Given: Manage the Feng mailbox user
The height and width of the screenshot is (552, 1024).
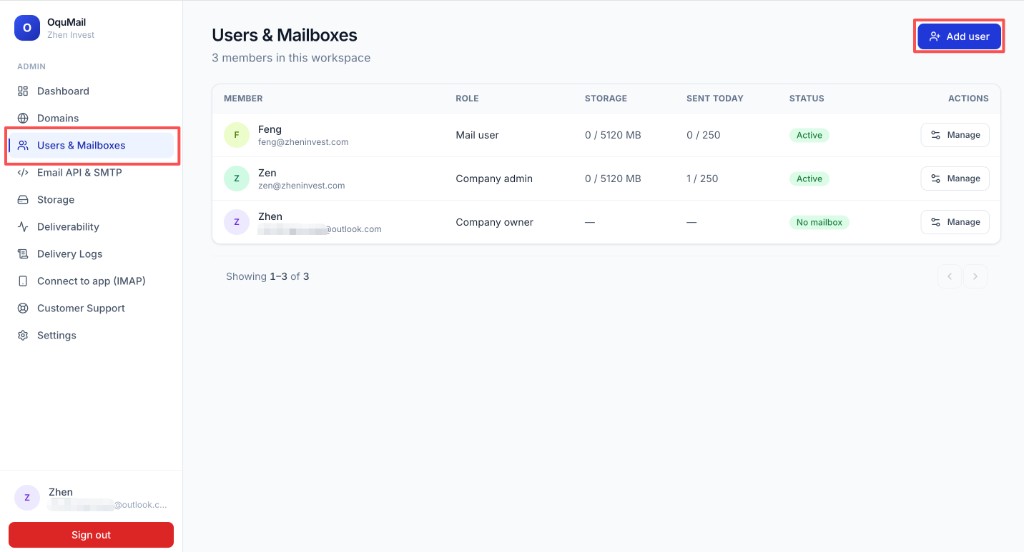Looking at the screenshot, I should point(955,135).
